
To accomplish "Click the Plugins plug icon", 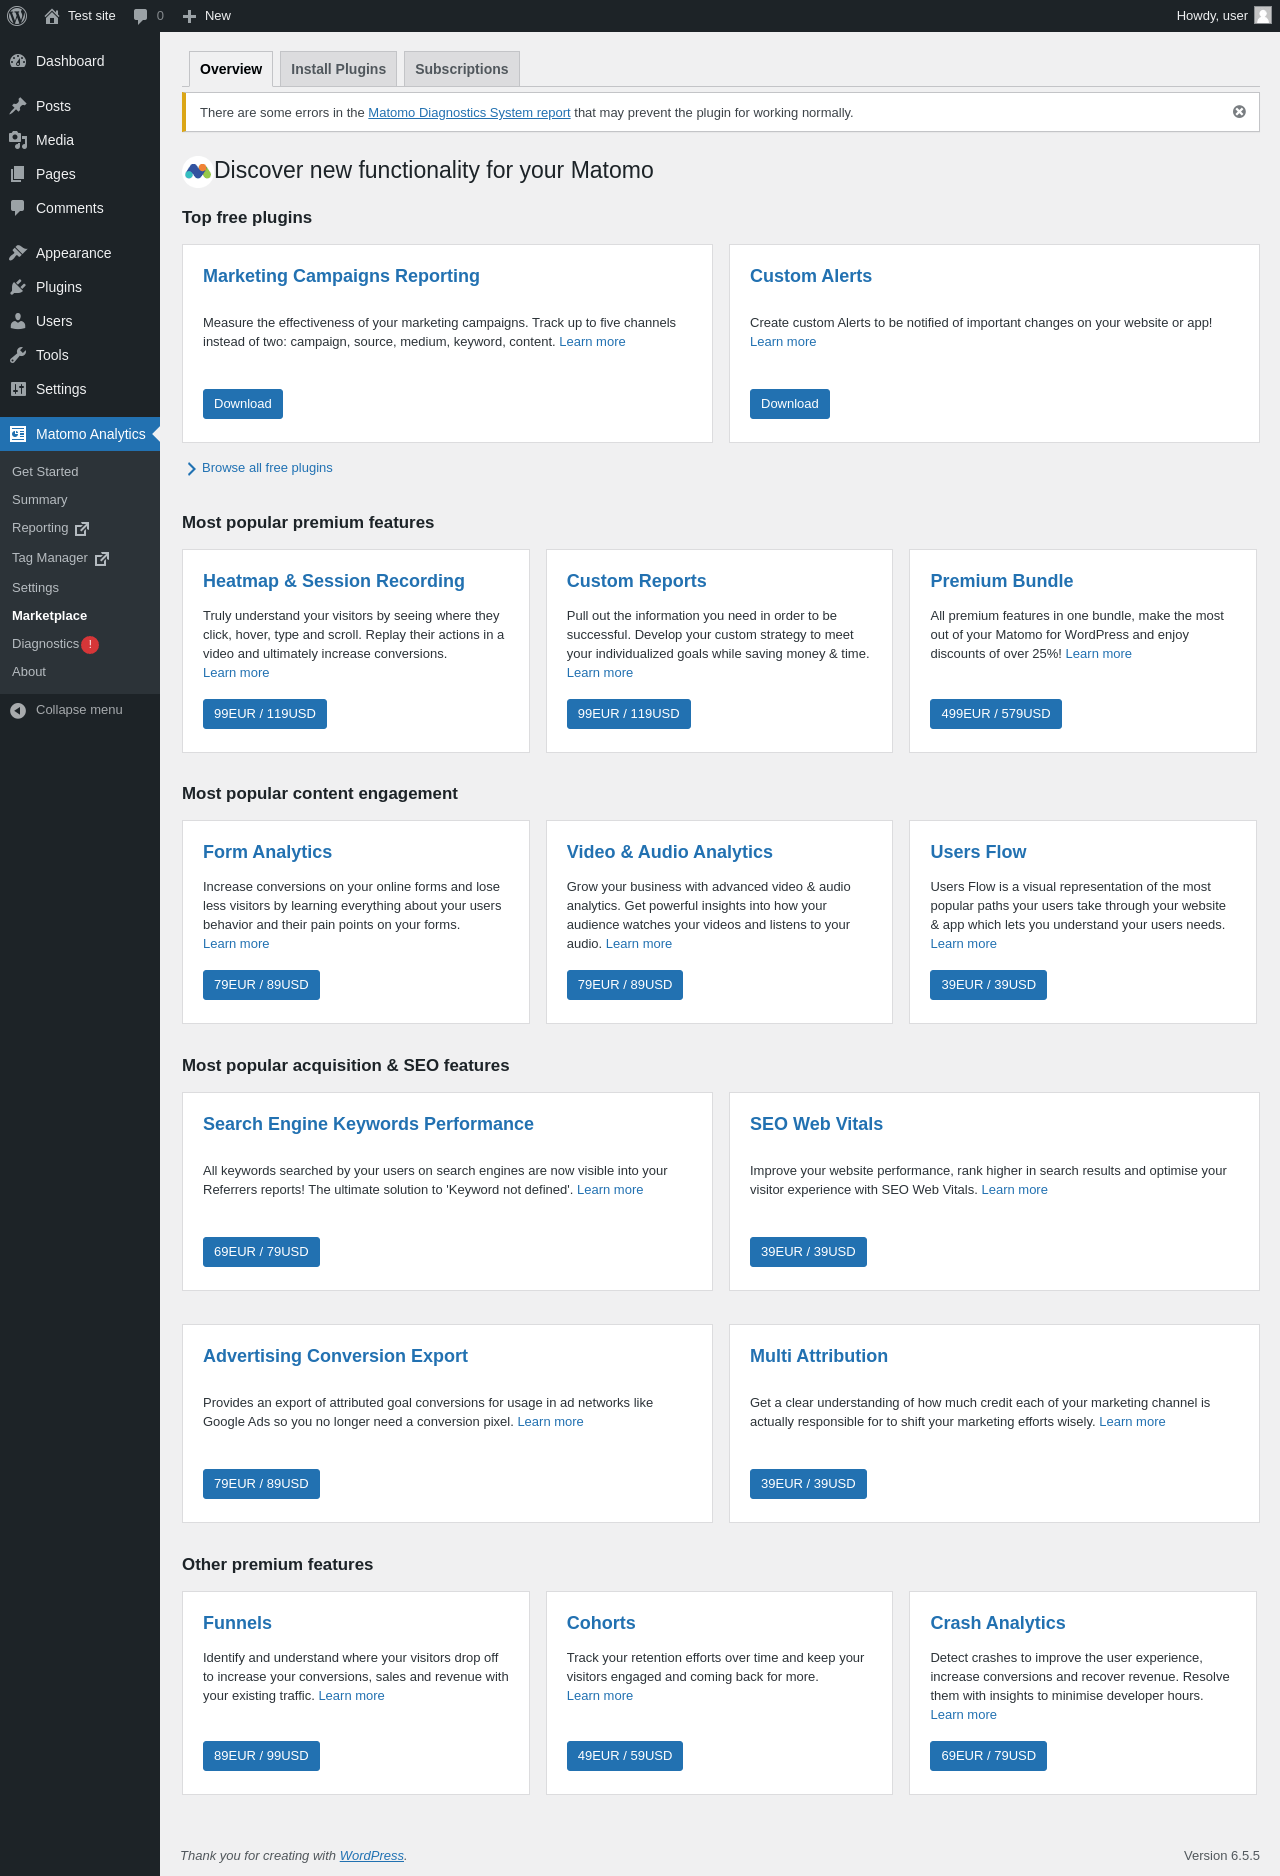I will (x=18, y=287).
